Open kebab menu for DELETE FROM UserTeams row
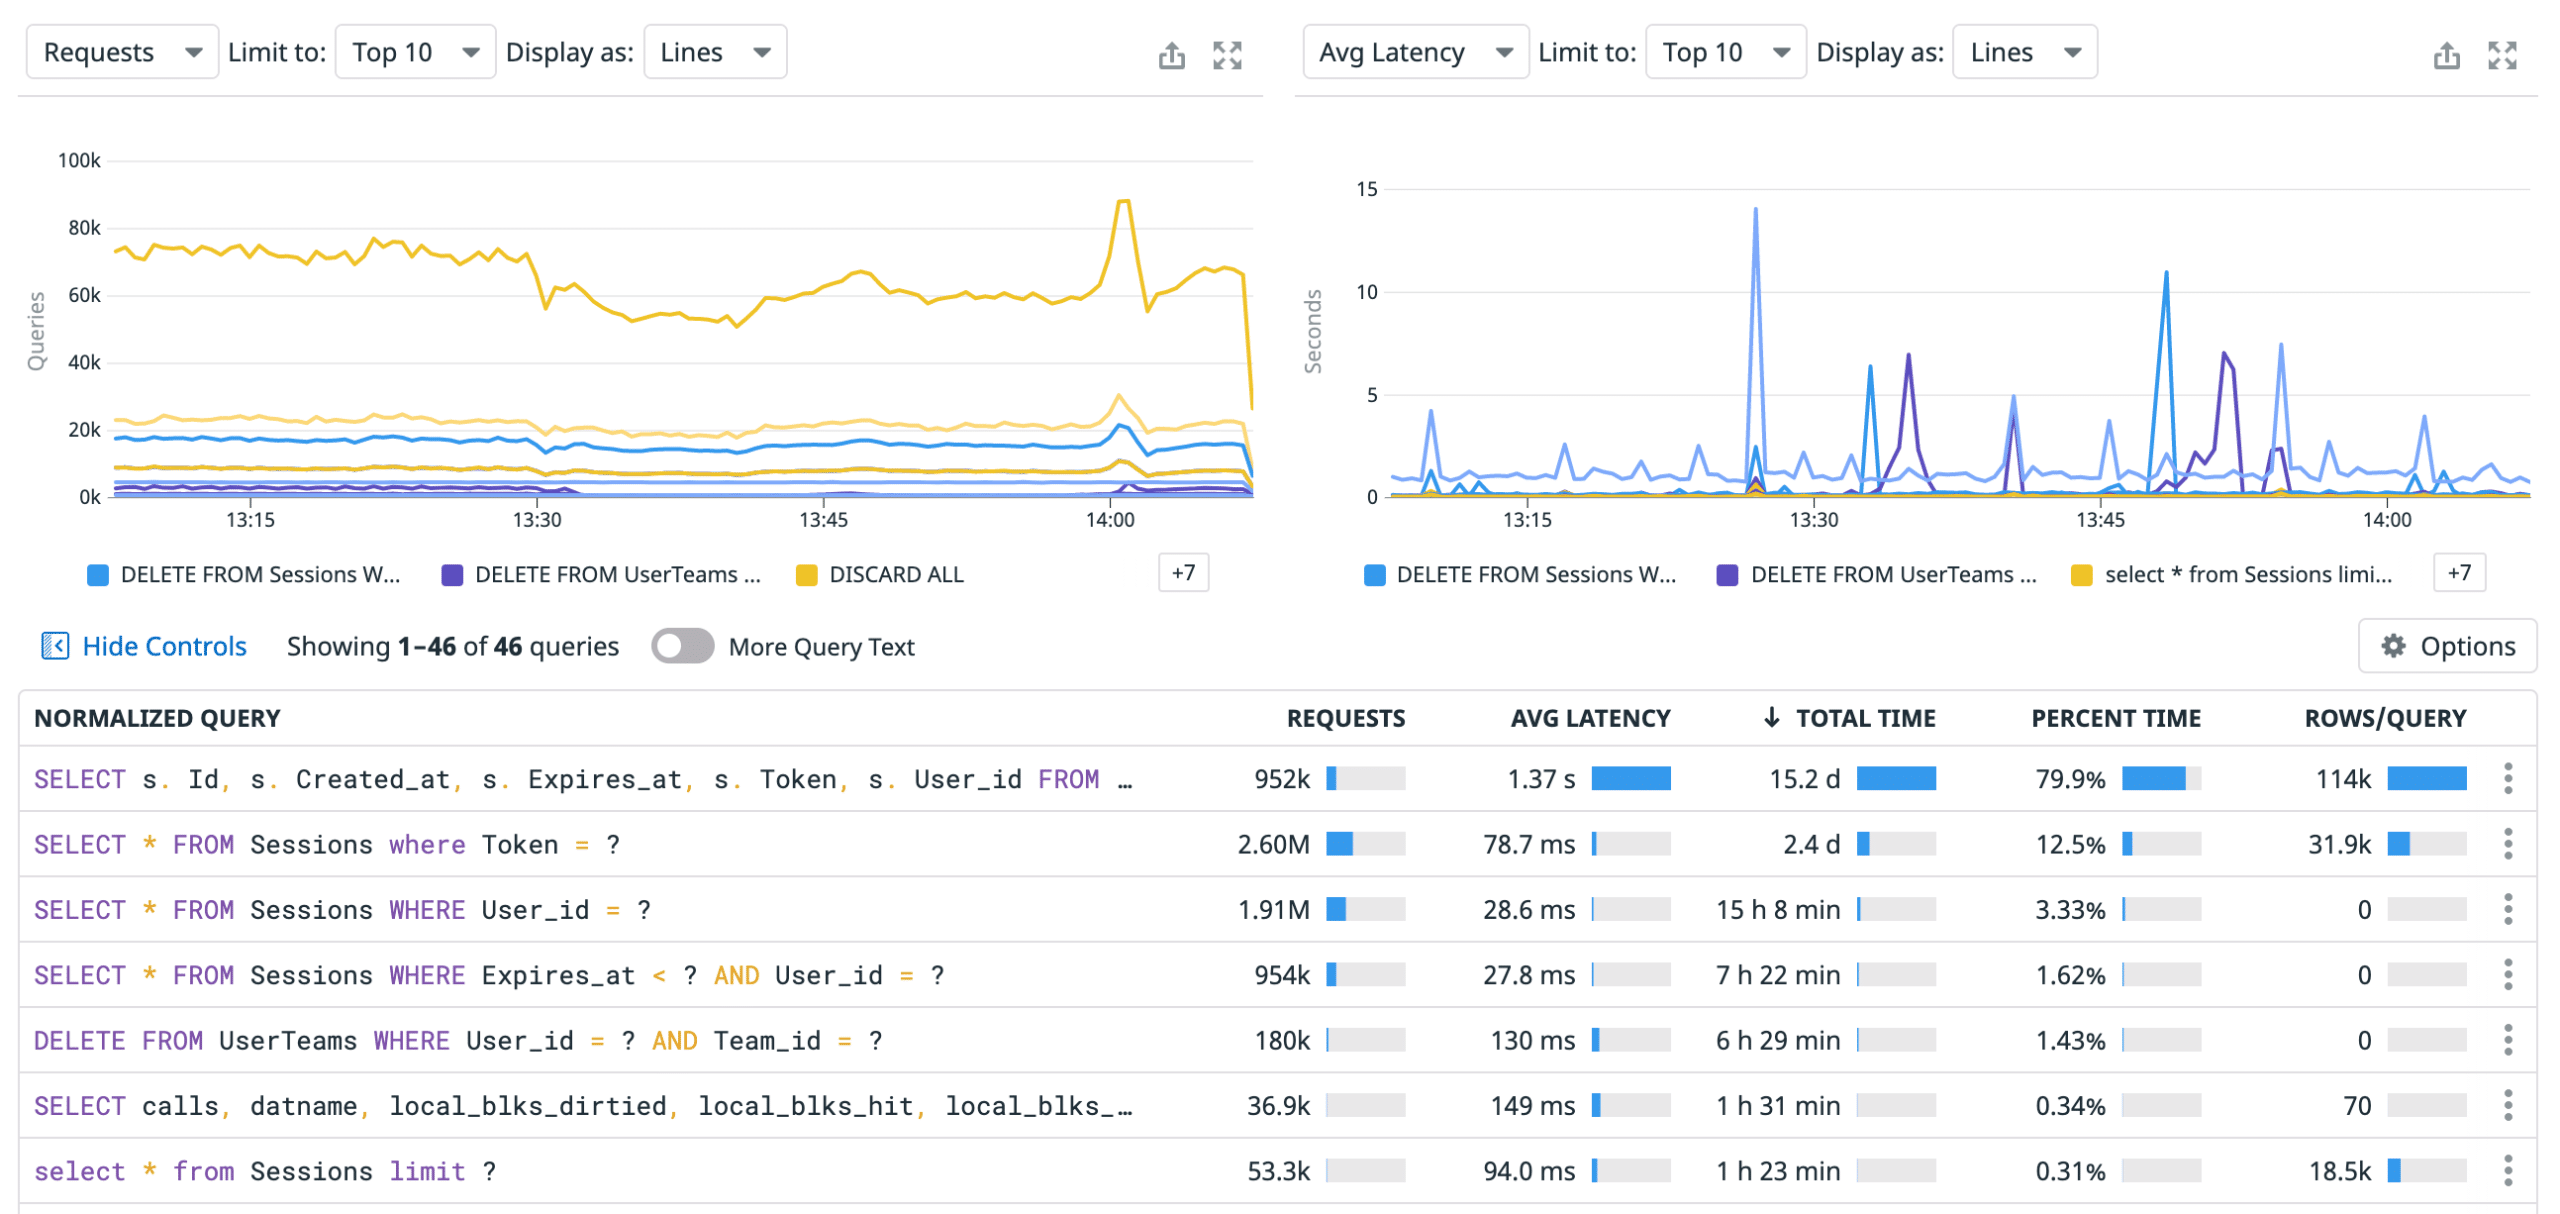Image resolution: width=2560 pixels, height=1214 pixels. pyautogui.click(x=2507, y=1040)
